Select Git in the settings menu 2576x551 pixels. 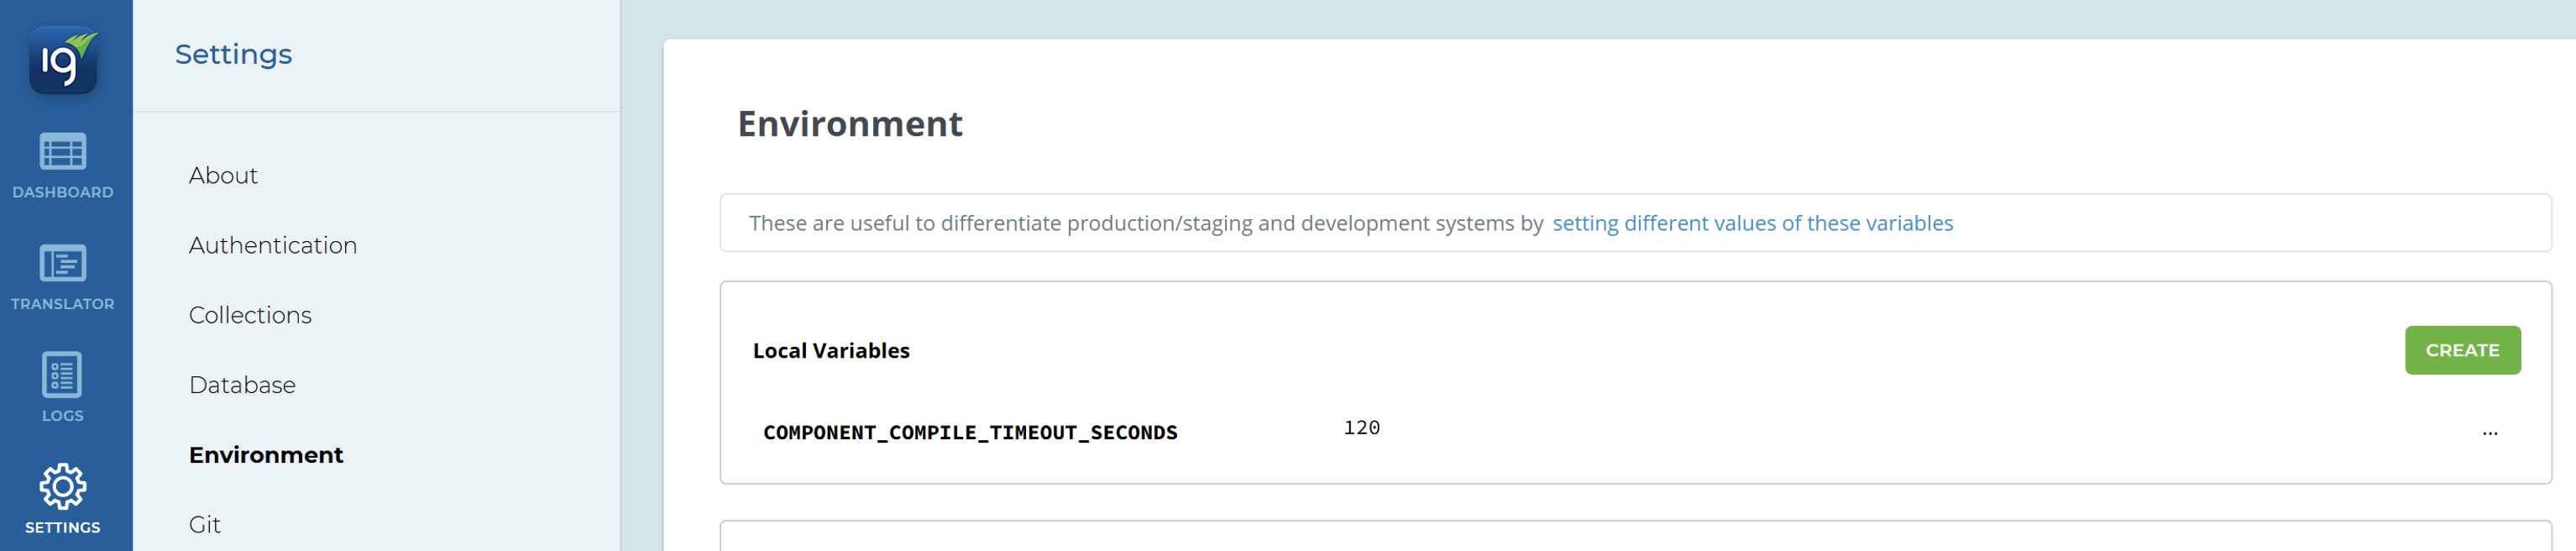click(205, 525)
